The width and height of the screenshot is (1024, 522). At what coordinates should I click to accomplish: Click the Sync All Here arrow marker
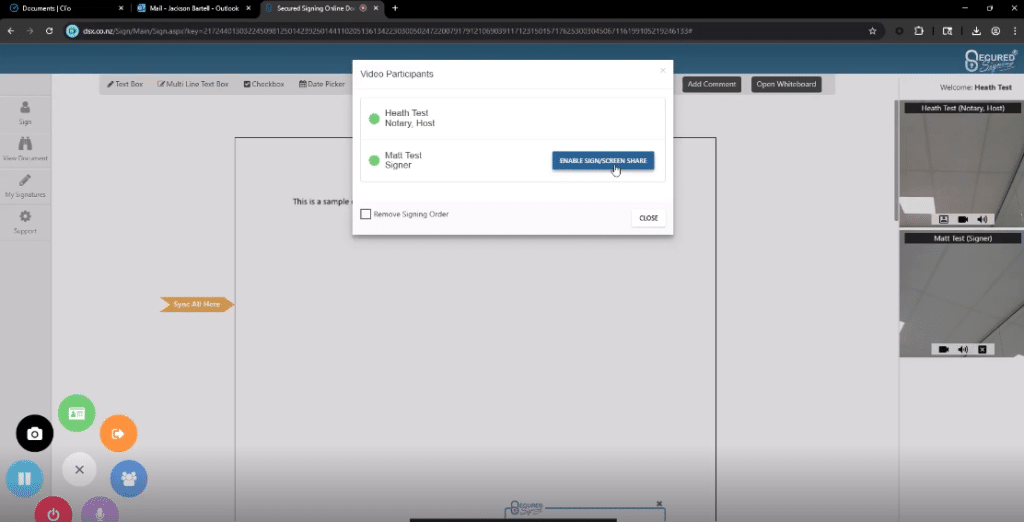click(x=196, y=304)
